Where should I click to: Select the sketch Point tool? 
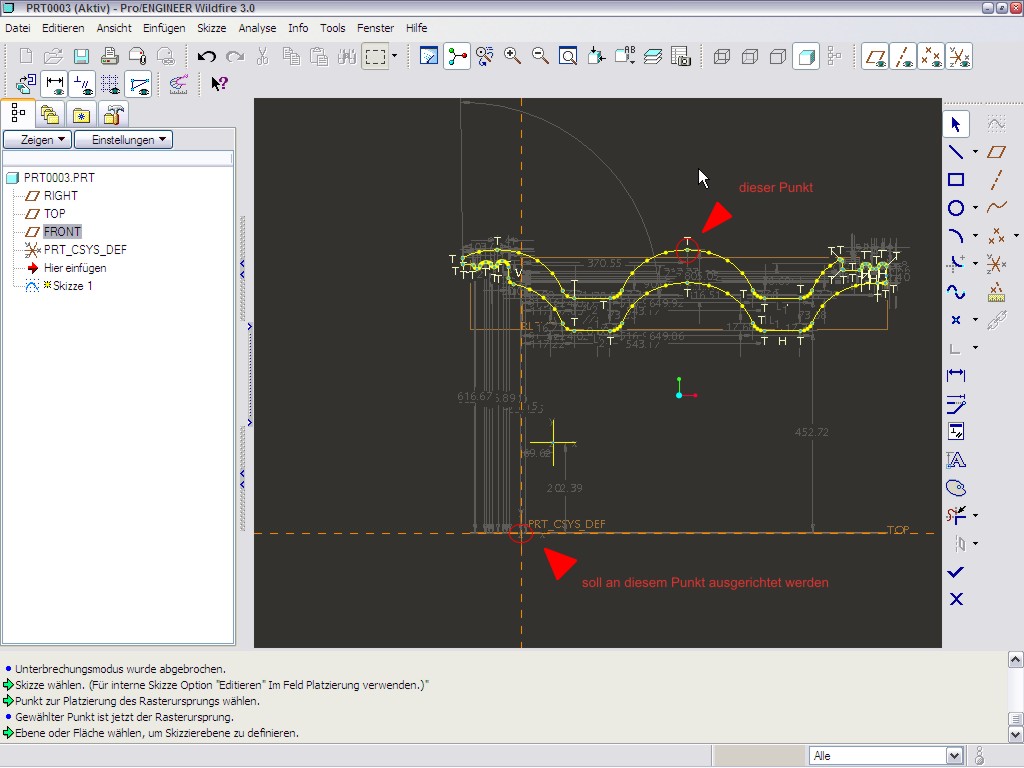tap(956, 320)
